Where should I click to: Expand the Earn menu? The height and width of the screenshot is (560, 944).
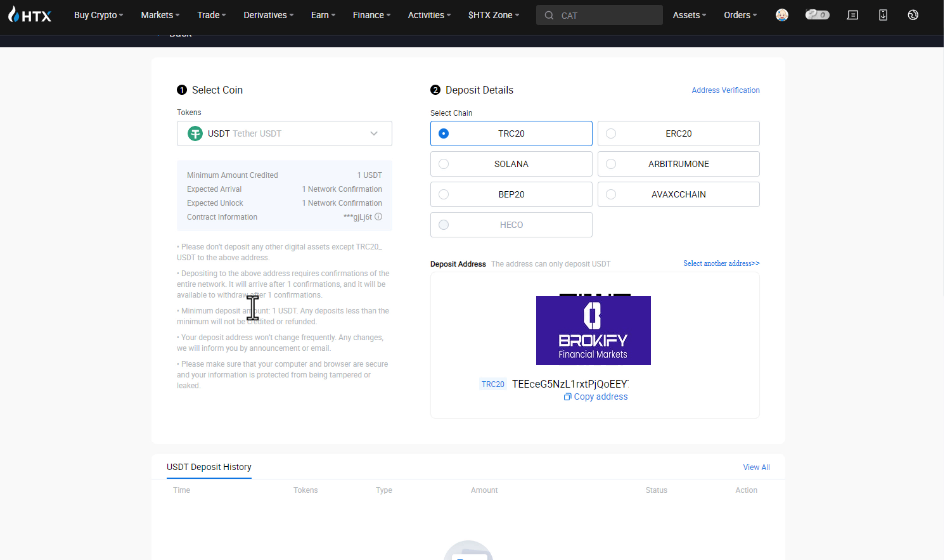pos(323,15)
